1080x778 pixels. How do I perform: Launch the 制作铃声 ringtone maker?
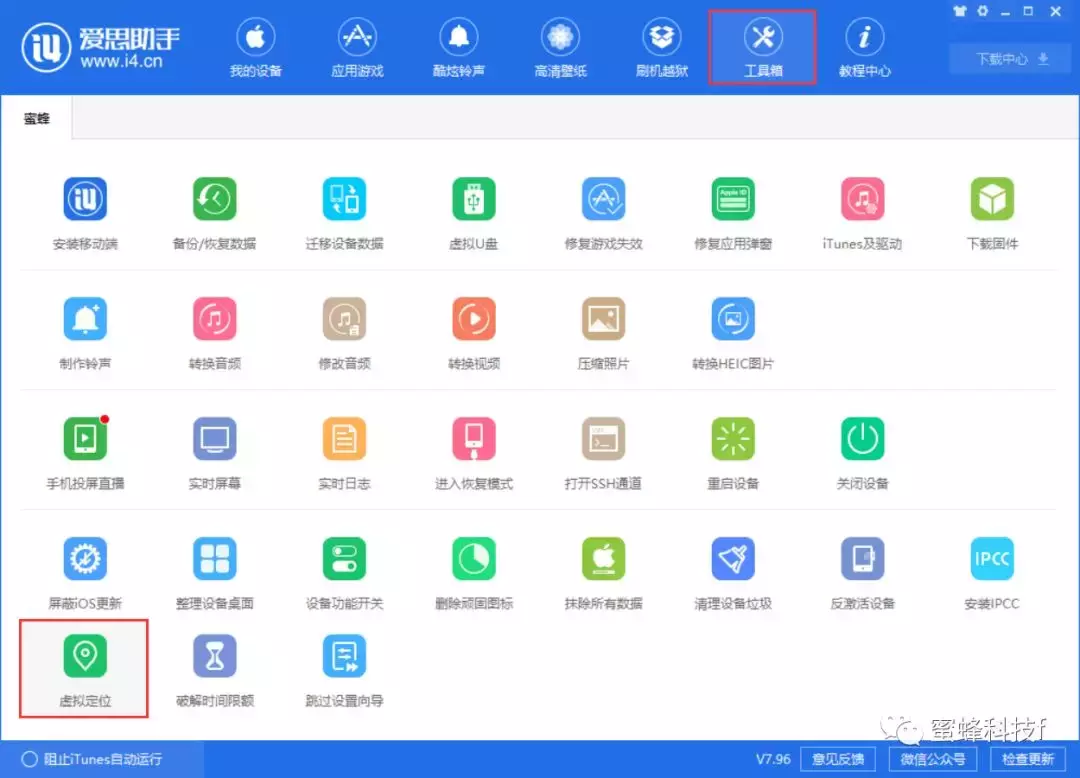(x=85, y=320)
